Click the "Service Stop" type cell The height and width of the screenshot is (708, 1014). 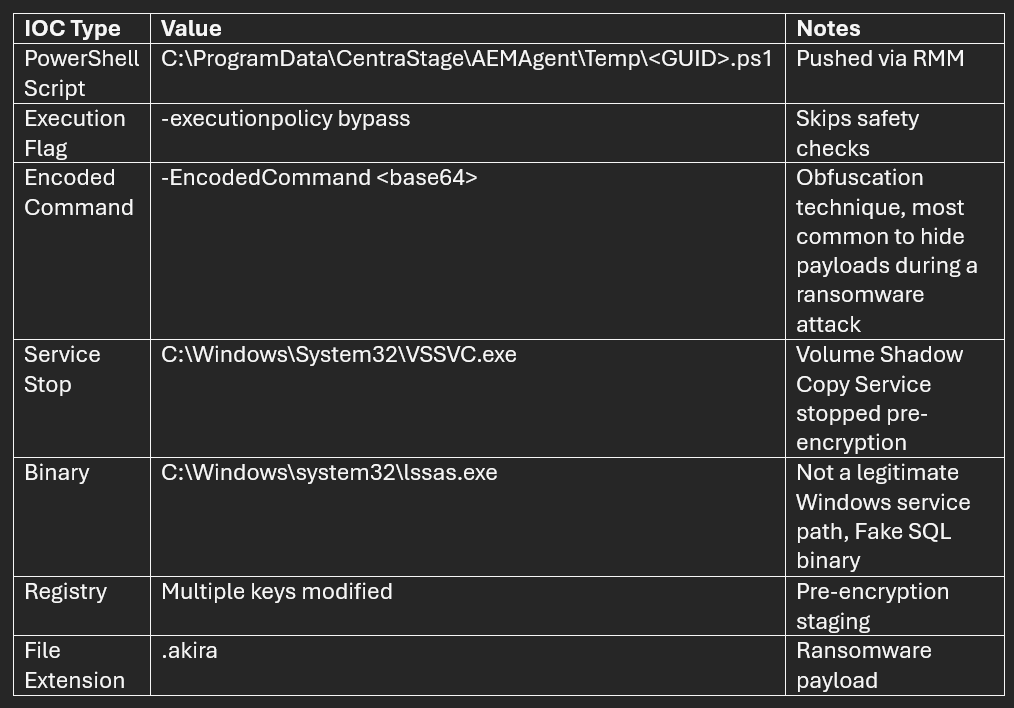point(62,369)
